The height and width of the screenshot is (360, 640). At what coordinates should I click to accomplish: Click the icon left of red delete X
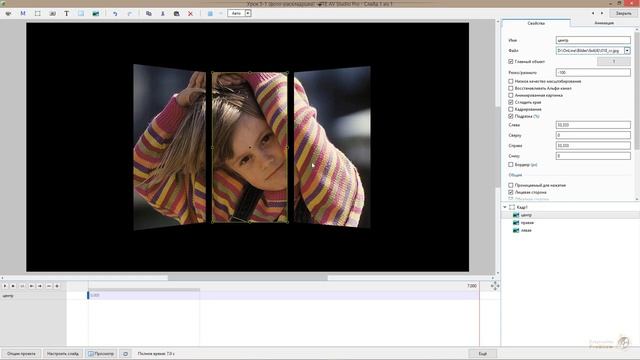pos(176,13)
